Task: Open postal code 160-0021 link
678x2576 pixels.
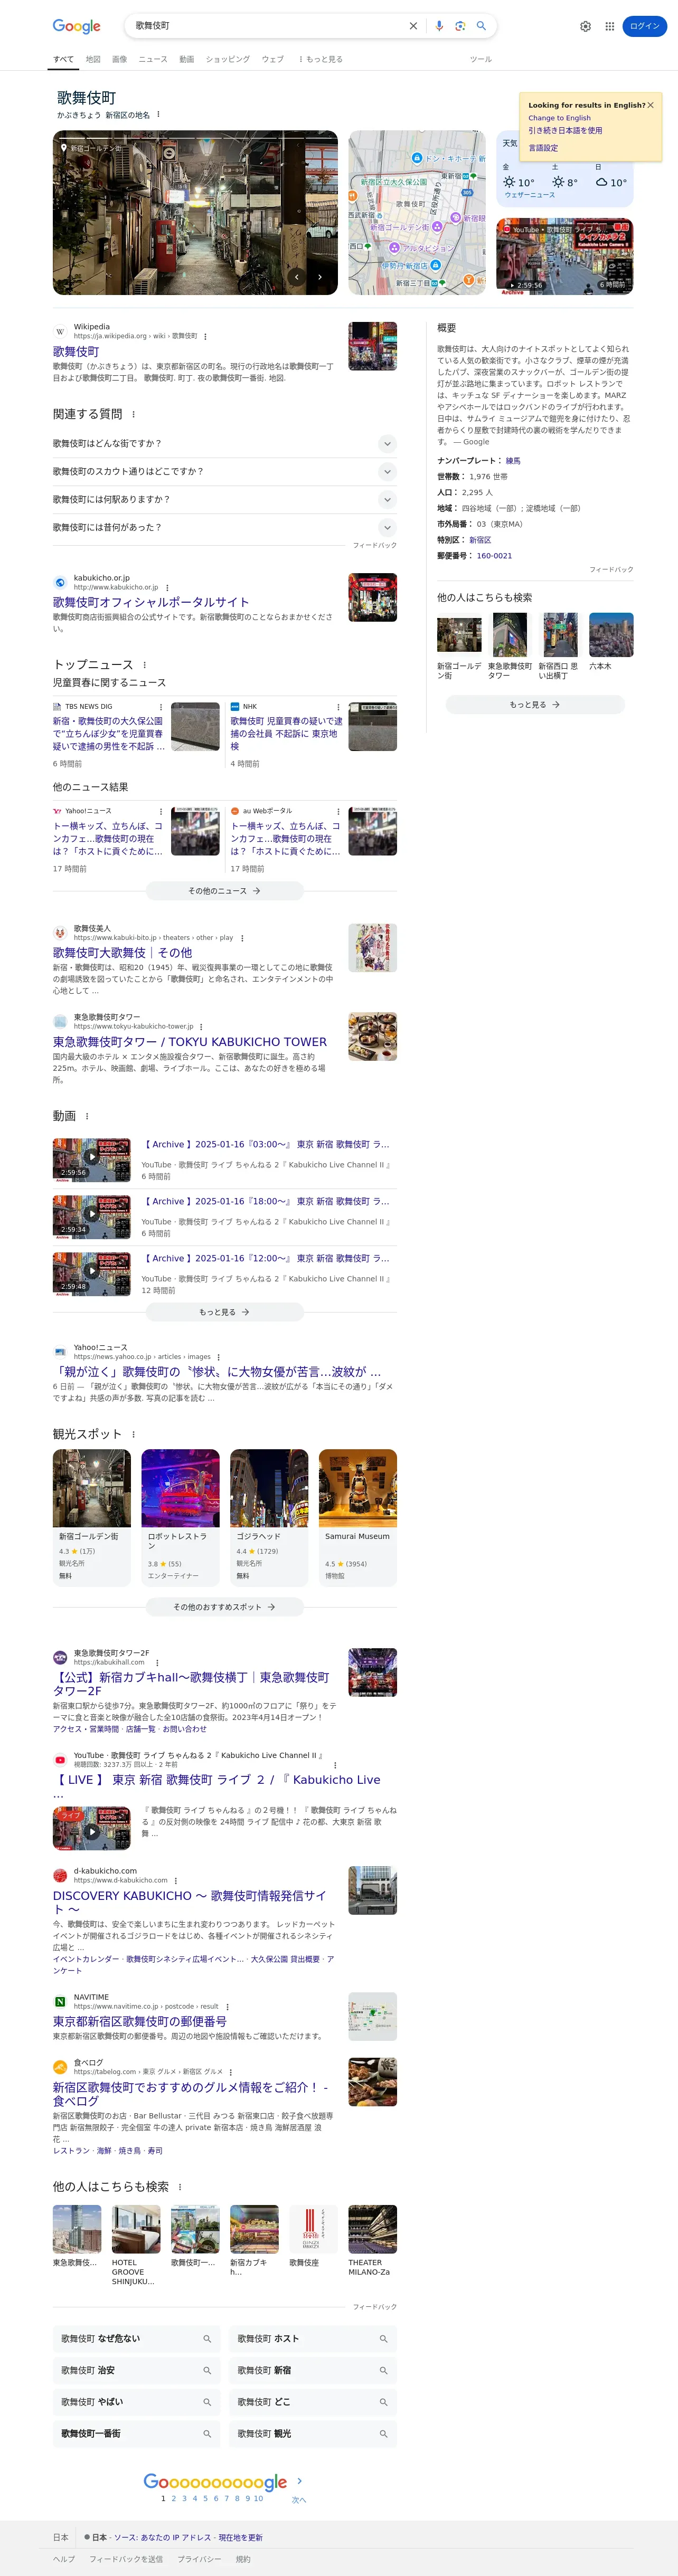Action: 494,556
